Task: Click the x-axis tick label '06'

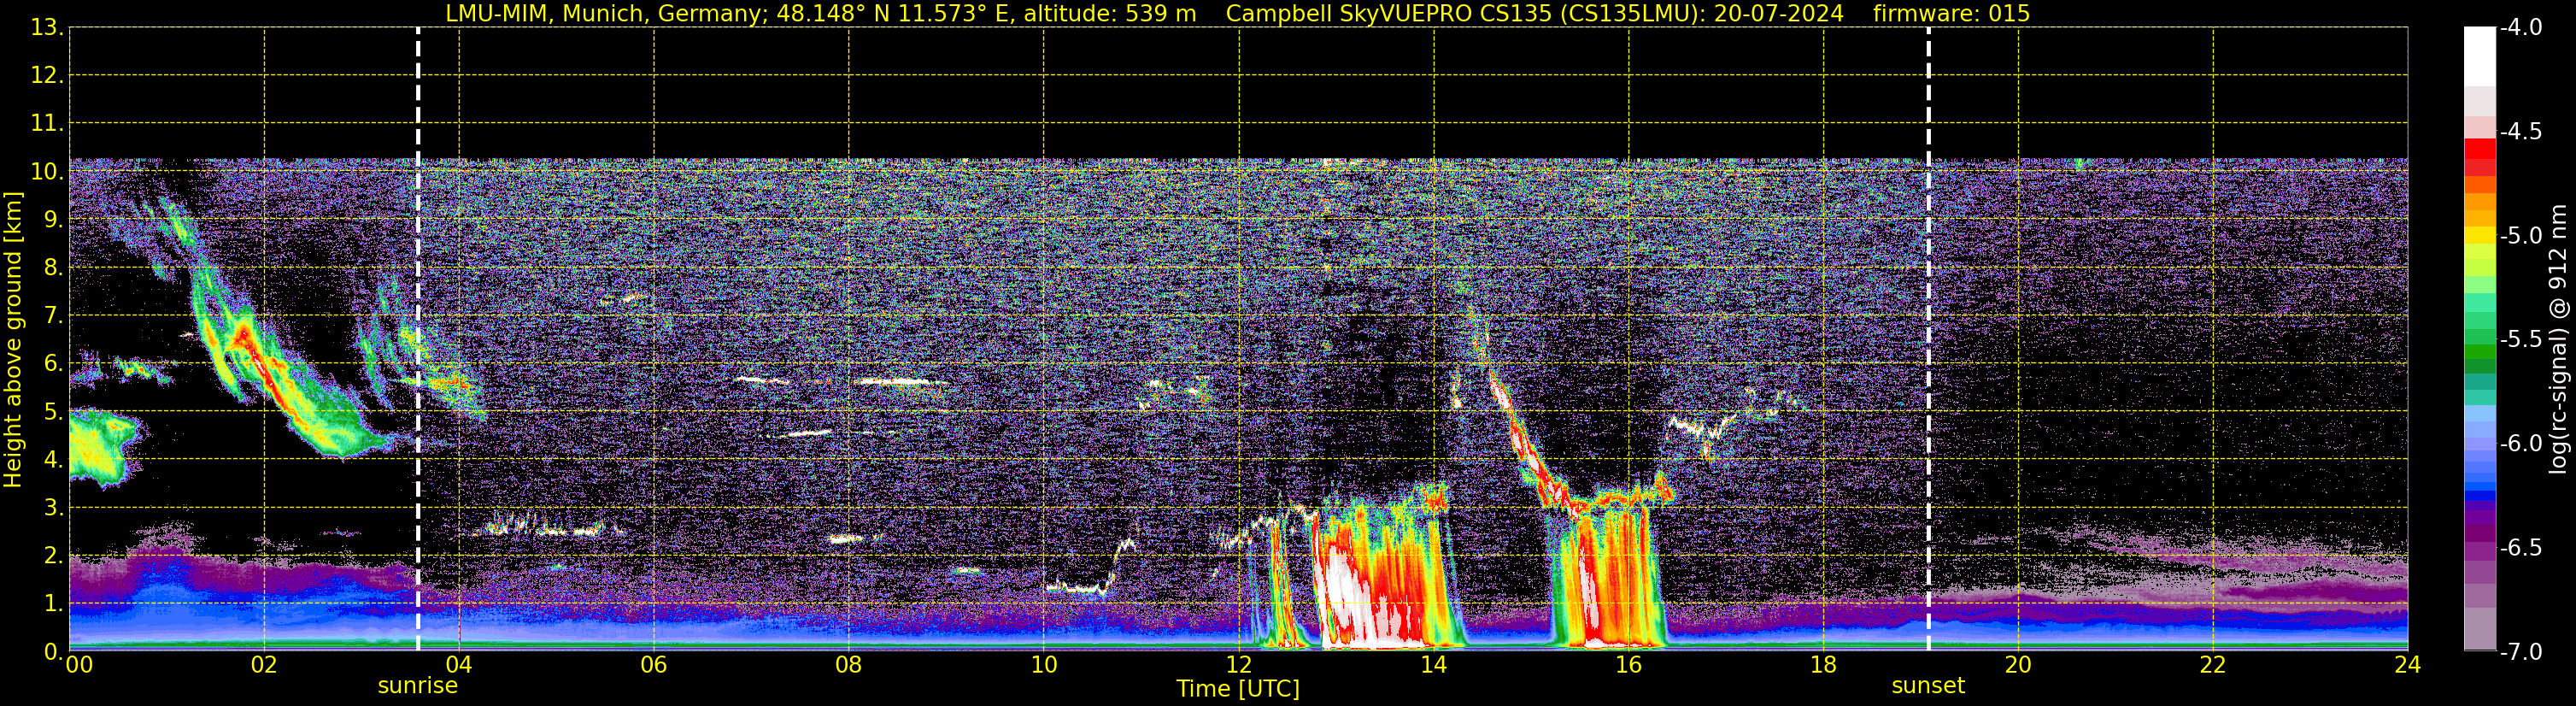Action: 654,665
